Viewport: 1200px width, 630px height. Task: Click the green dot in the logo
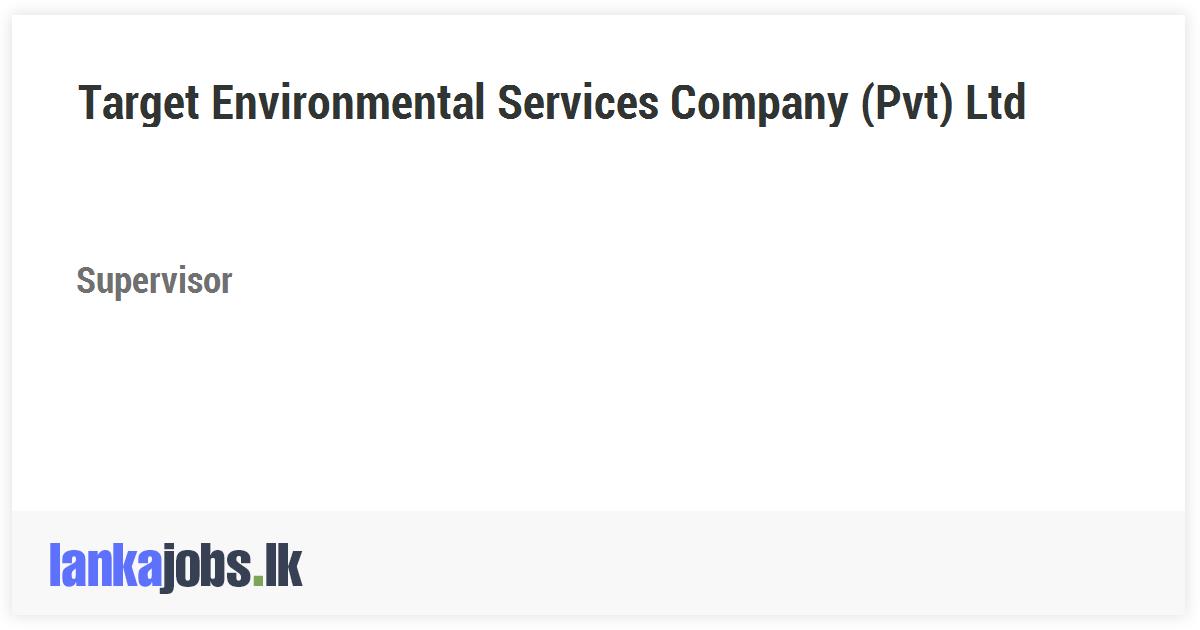pos(258,580)
